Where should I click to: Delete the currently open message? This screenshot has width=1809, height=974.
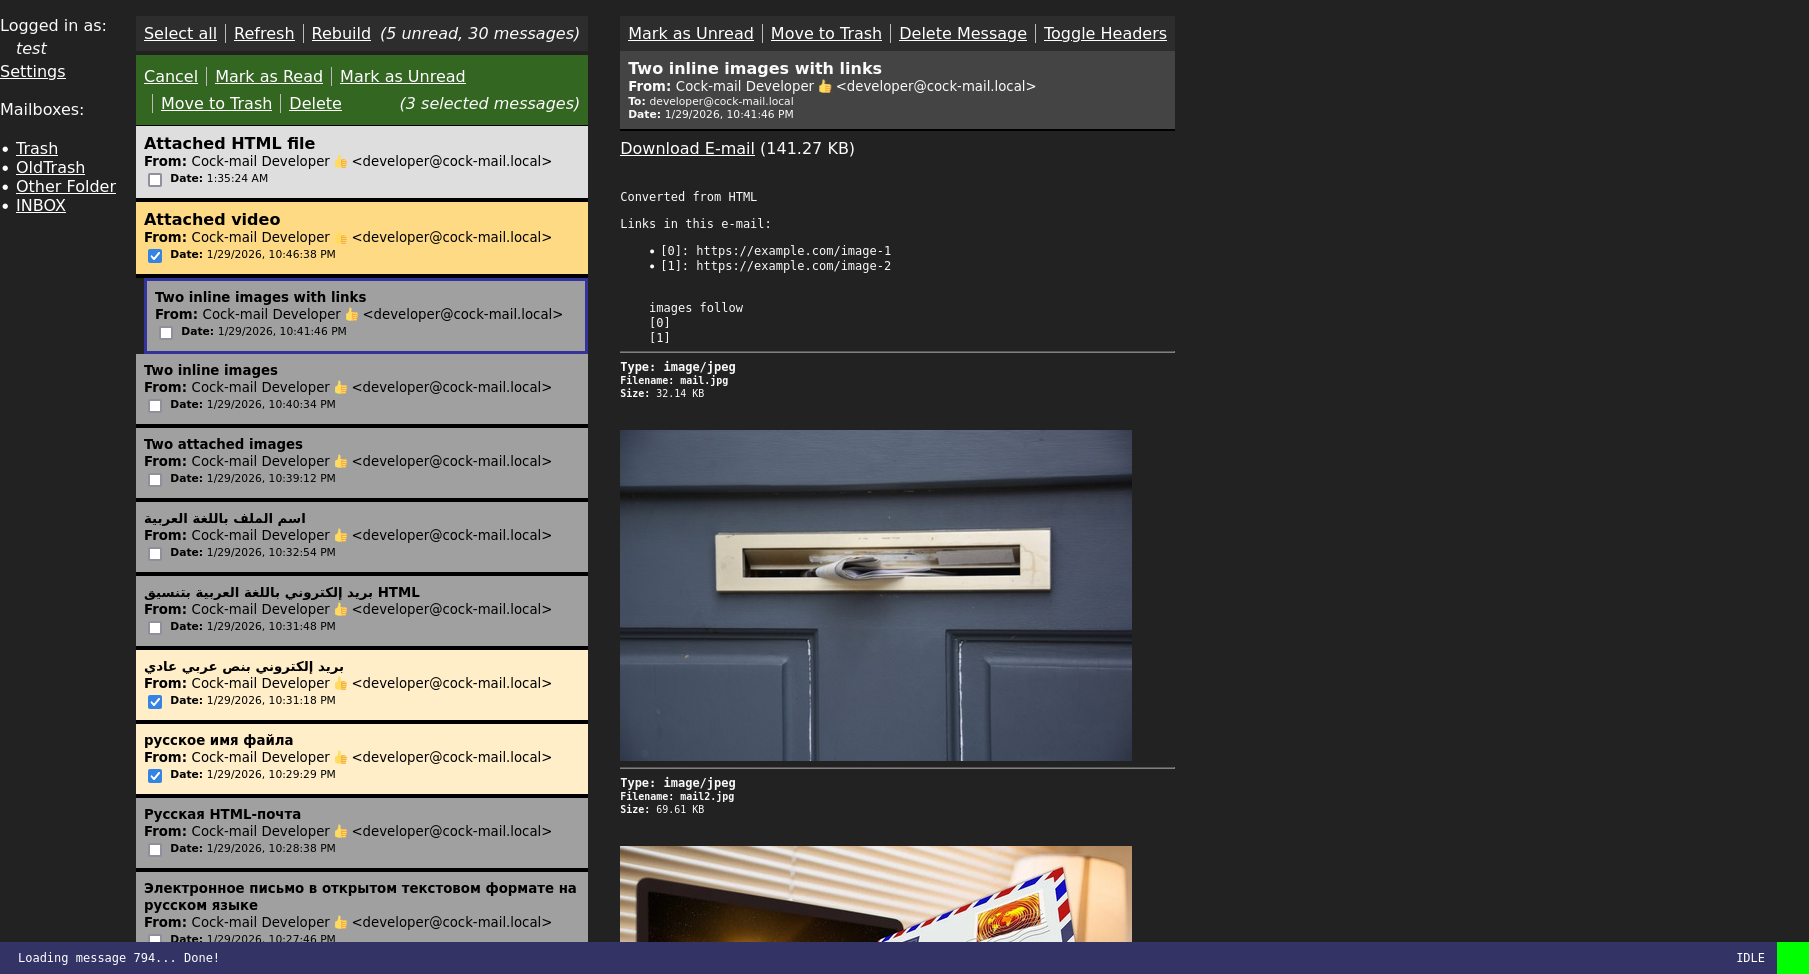click(x=962, y=33)
